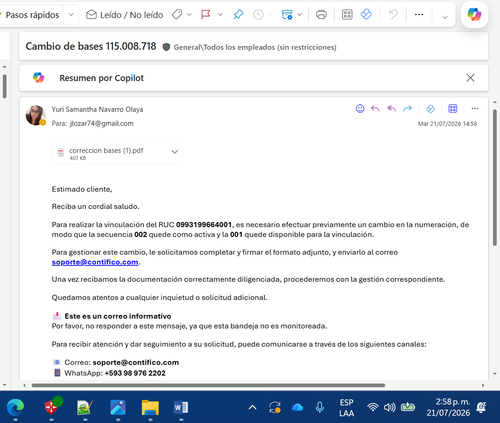This screenshot has height=423, width=500.
Task: React with the emoji smiley icon
Action: point(360,109)
